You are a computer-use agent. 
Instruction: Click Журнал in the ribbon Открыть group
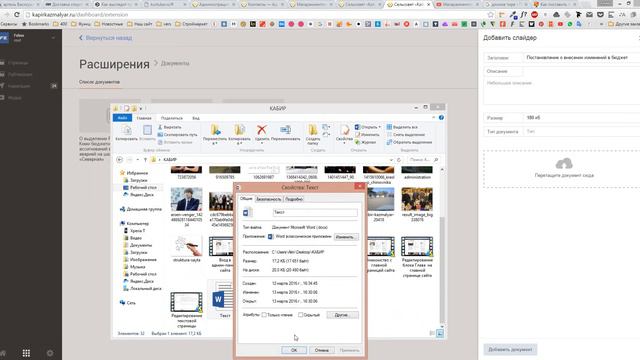365,142
